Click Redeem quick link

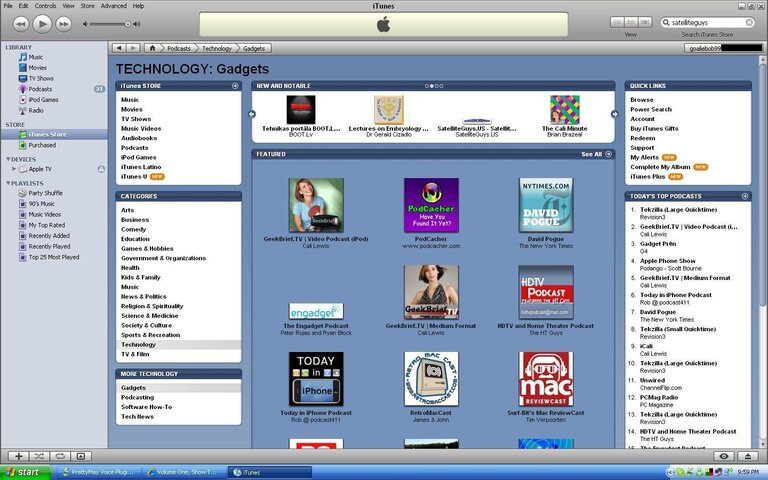pos(643,138)
